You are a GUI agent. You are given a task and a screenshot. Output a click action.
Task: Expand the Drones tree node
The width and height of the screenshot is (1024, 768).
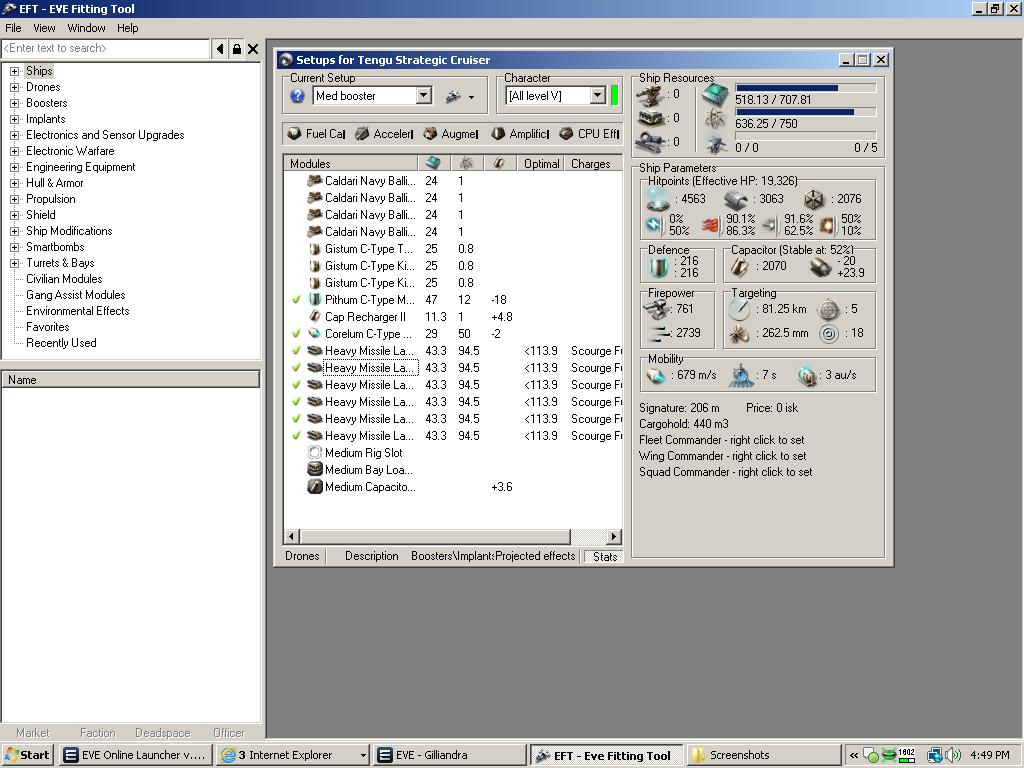pos(14,87)
